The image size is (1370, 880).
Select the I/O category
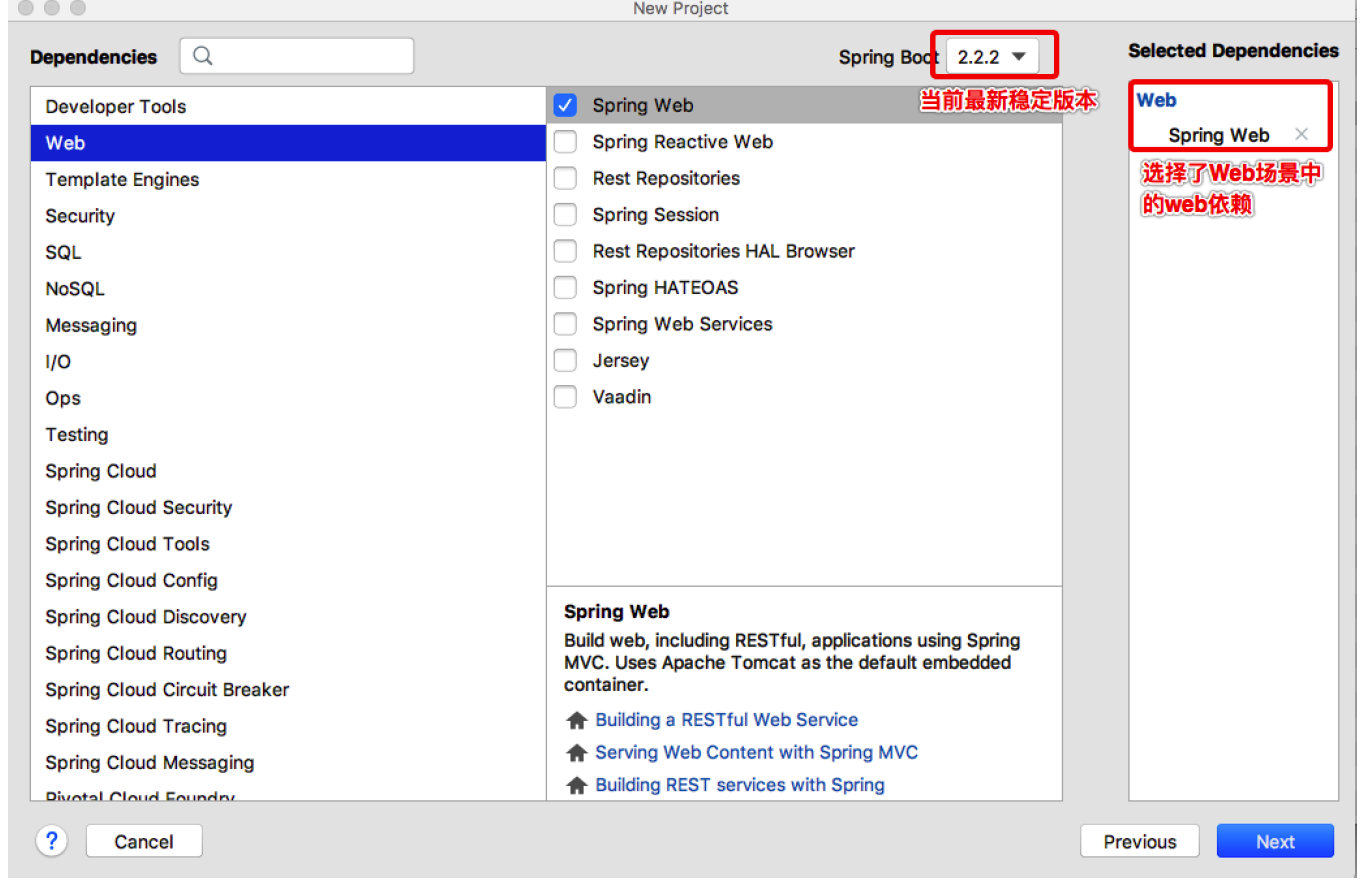[288, 362]
